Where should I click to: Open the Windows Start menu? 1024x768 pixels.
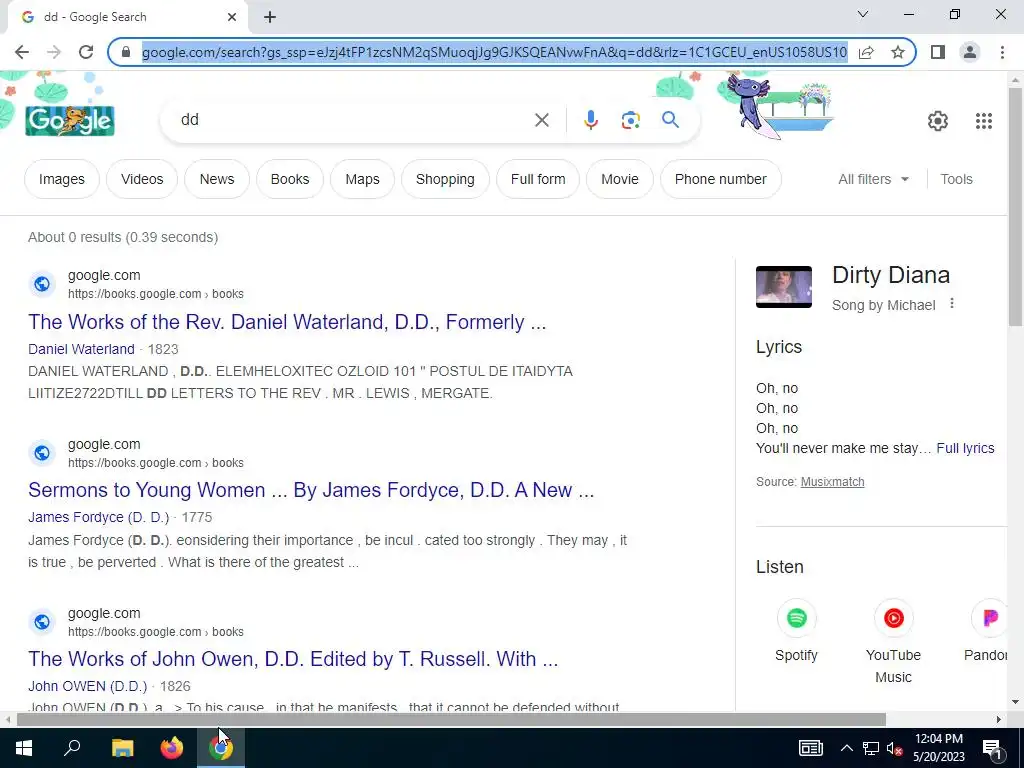pos(24,748)
